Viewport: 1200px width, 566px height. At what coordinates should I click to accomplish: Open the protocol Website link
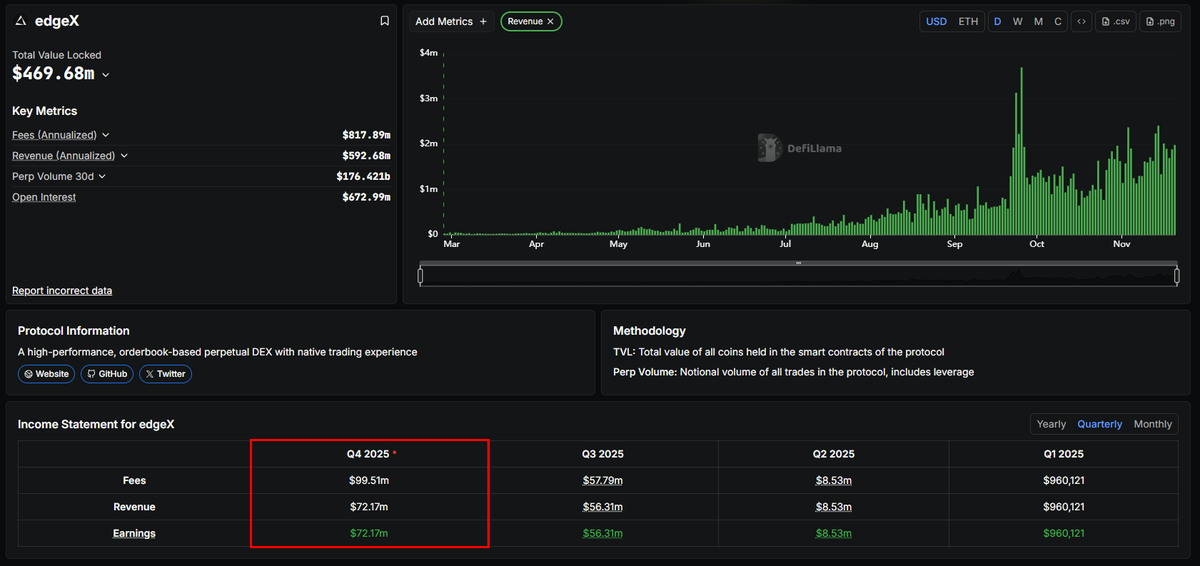(x=46, y=374)
